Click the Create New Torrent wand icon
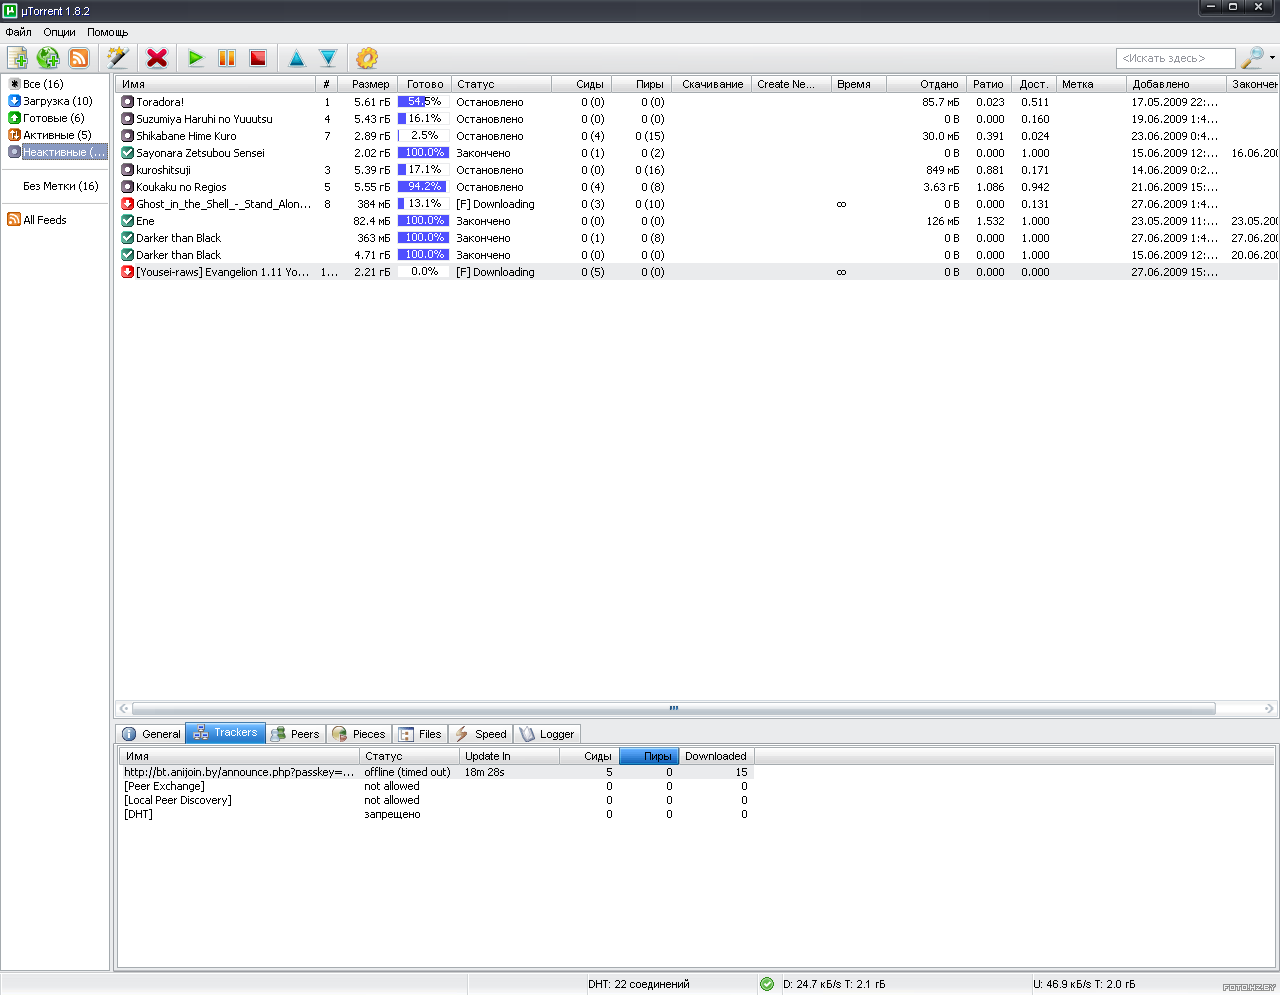 (x=118, y=58)
